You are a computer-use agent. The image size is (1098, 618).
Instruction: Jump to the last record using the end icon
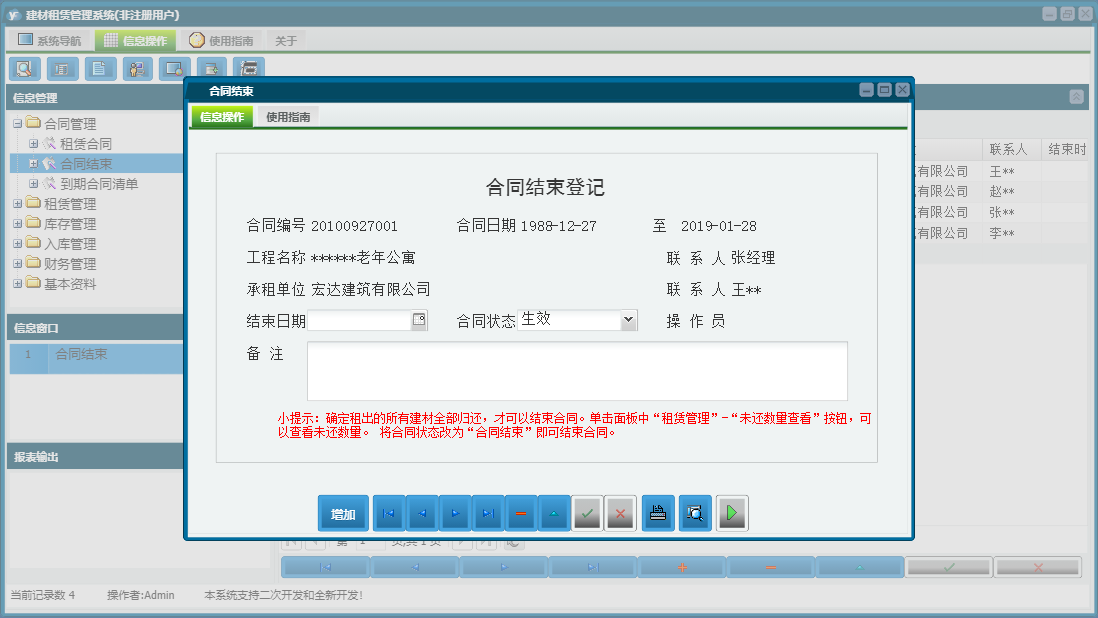pos(487,512)
